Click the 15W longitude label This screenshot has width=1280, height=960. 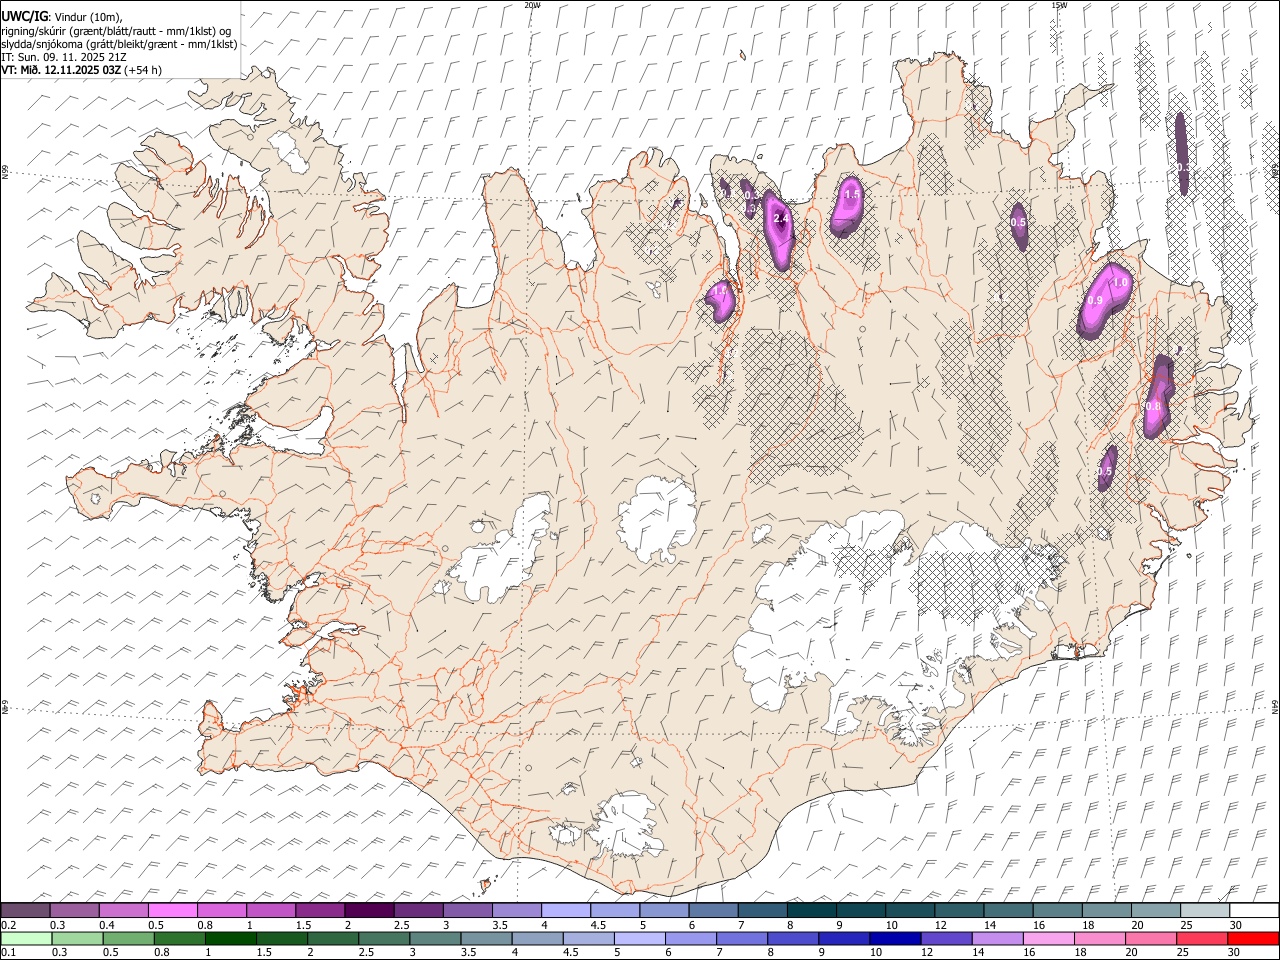click(x=1059, y=5)
